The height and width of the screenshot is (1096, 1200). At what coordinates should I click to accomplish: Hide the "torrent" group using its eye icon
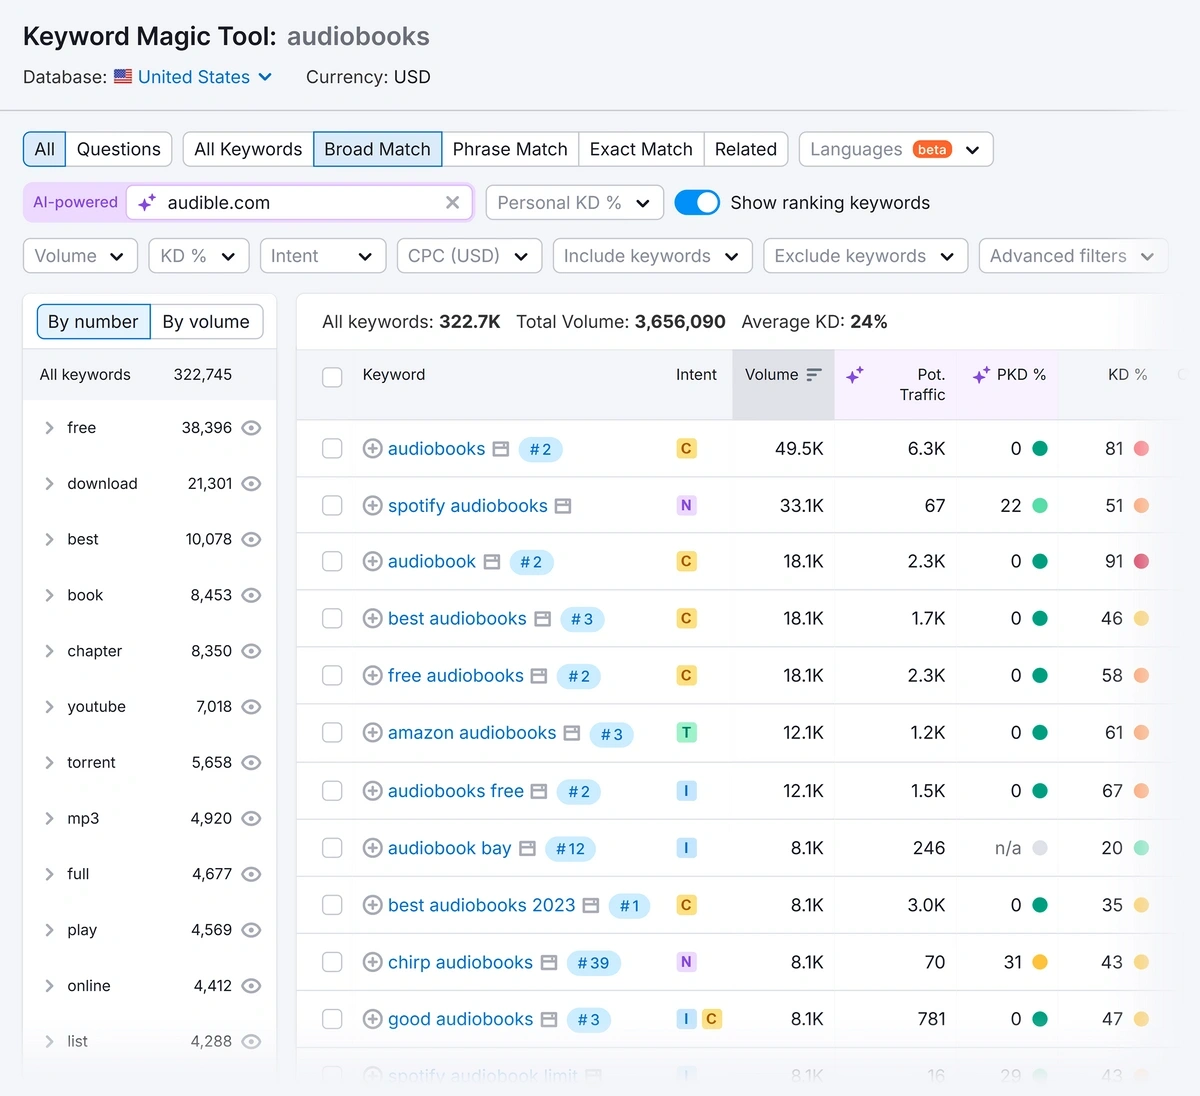(251, 762)
